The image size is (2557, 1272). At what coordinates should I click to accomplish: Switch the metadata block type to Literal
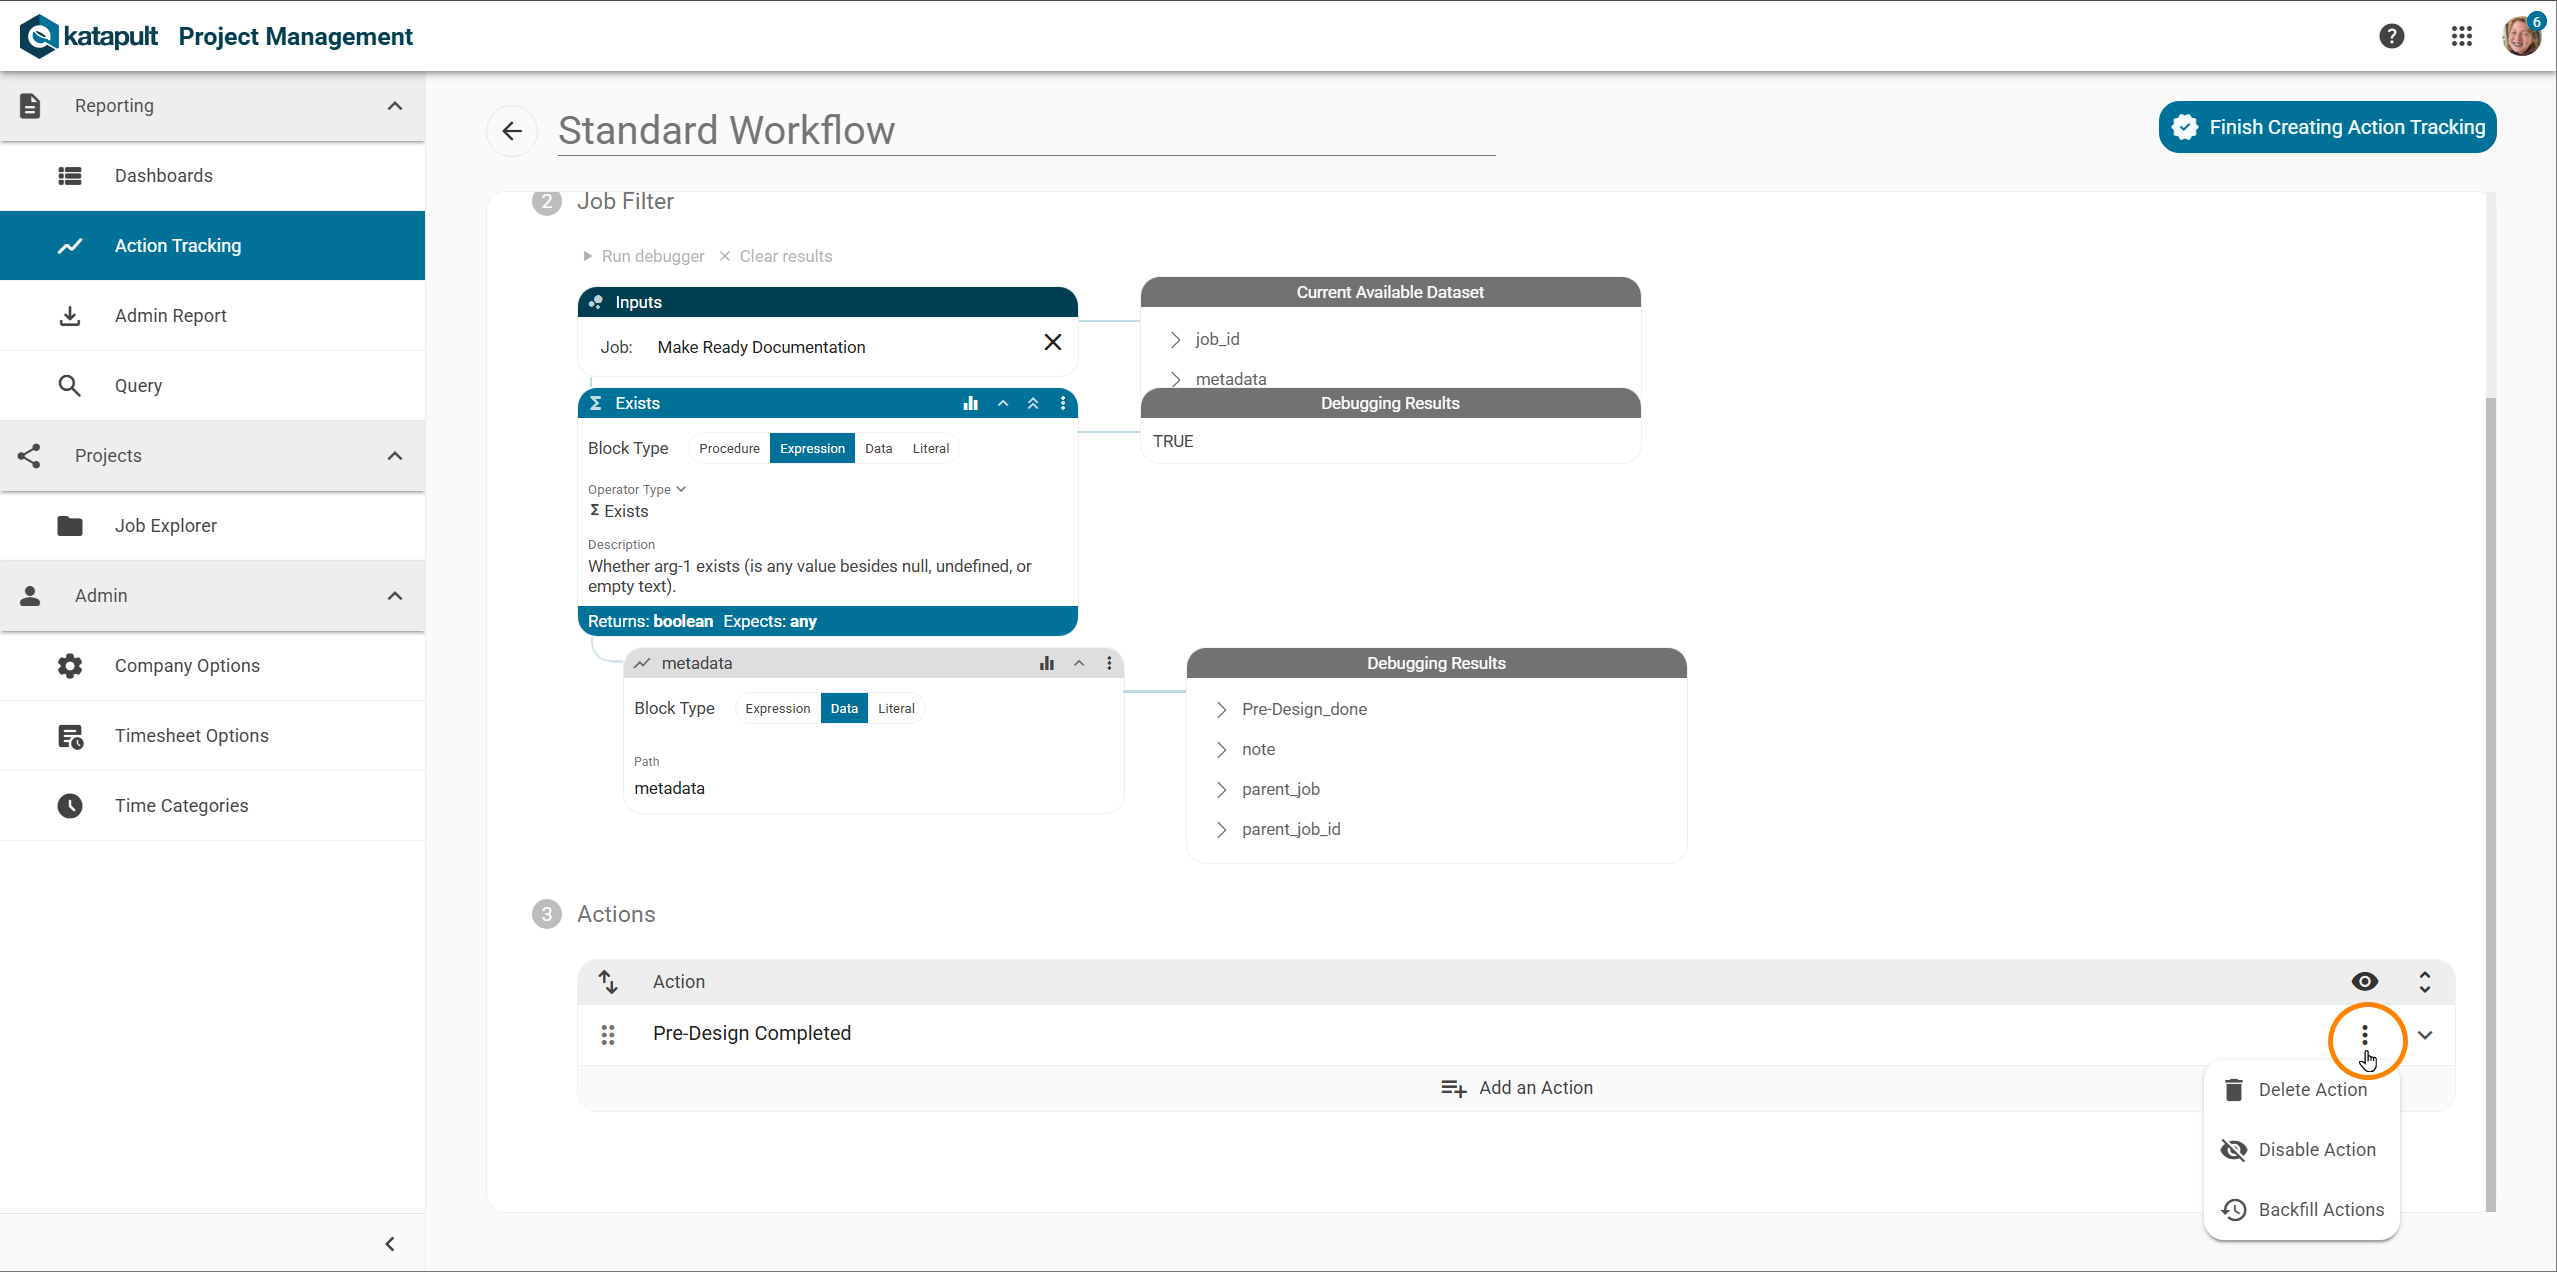[896, 708]
